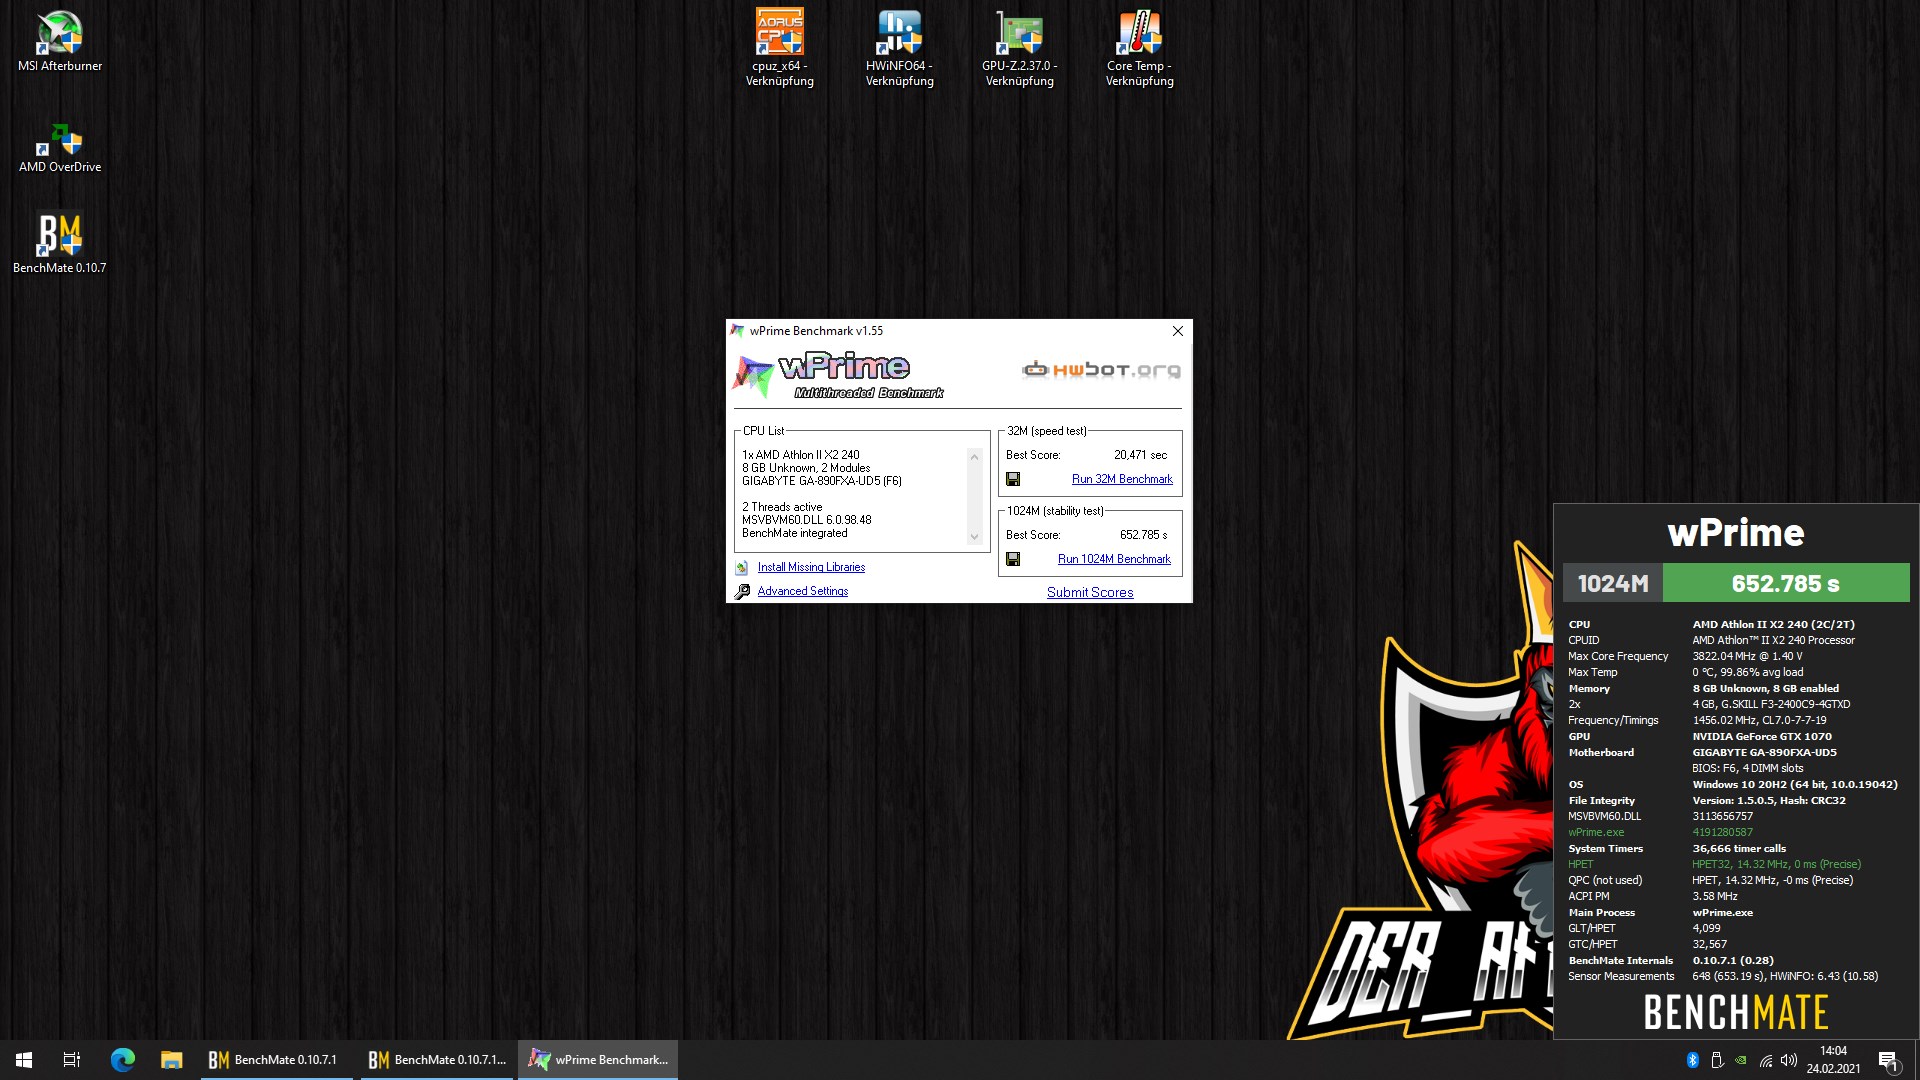Click the wPrime title bar app icon
This screenshot has width=1920, height=1080.
pos(738,331)
